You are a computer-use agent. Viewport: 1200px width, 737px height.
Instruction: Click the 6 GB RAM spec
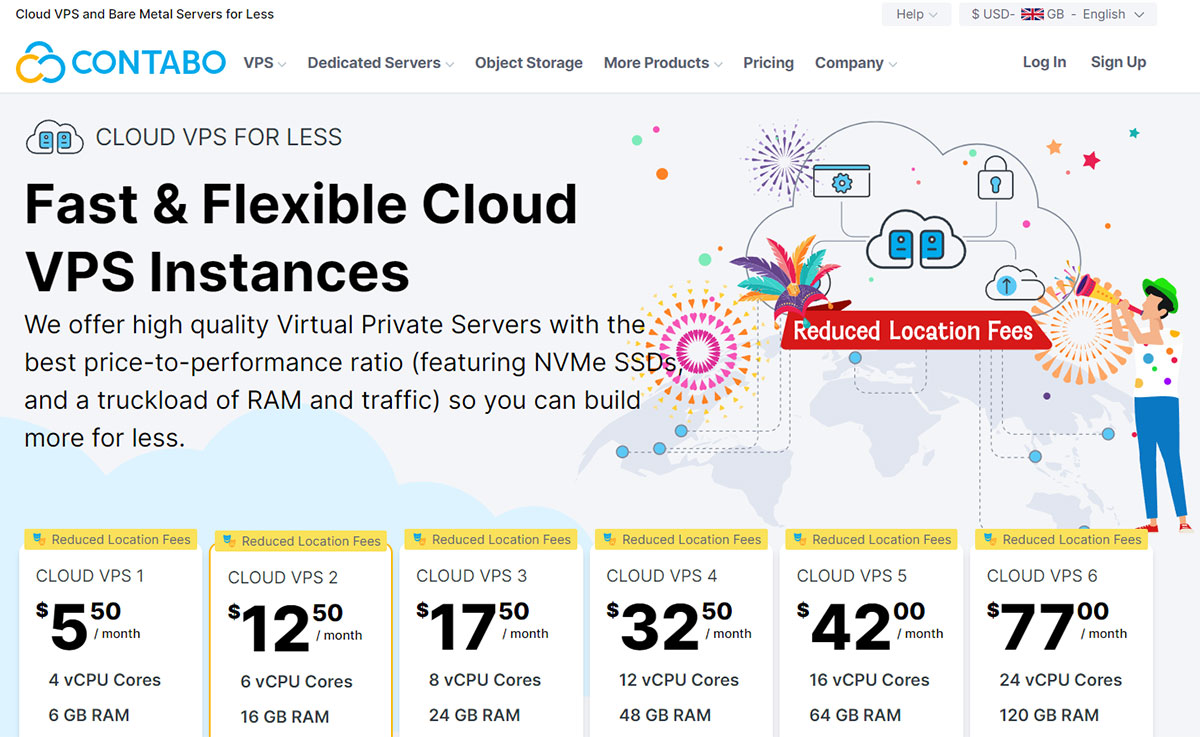(89, 715)
